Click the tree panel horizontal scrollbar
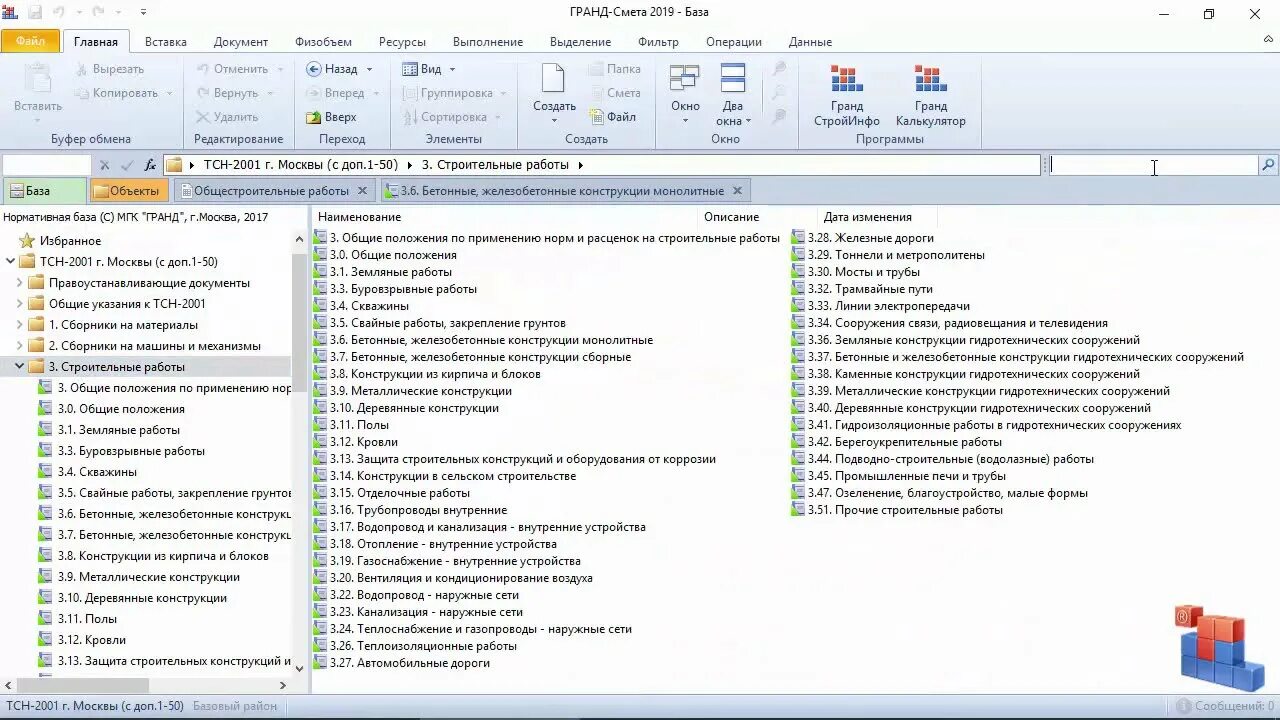Viewport: 1280px width, 720px height. (84, 685)
